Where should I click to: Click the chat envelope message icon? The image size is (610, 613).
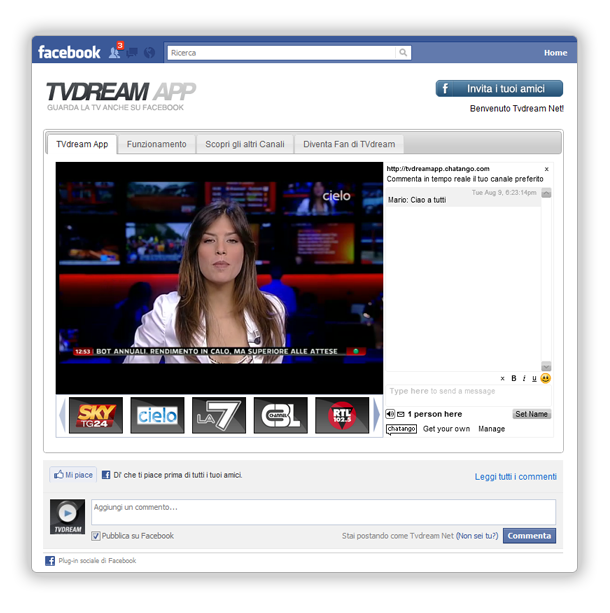pyautogui.click(x=401, y=414)
